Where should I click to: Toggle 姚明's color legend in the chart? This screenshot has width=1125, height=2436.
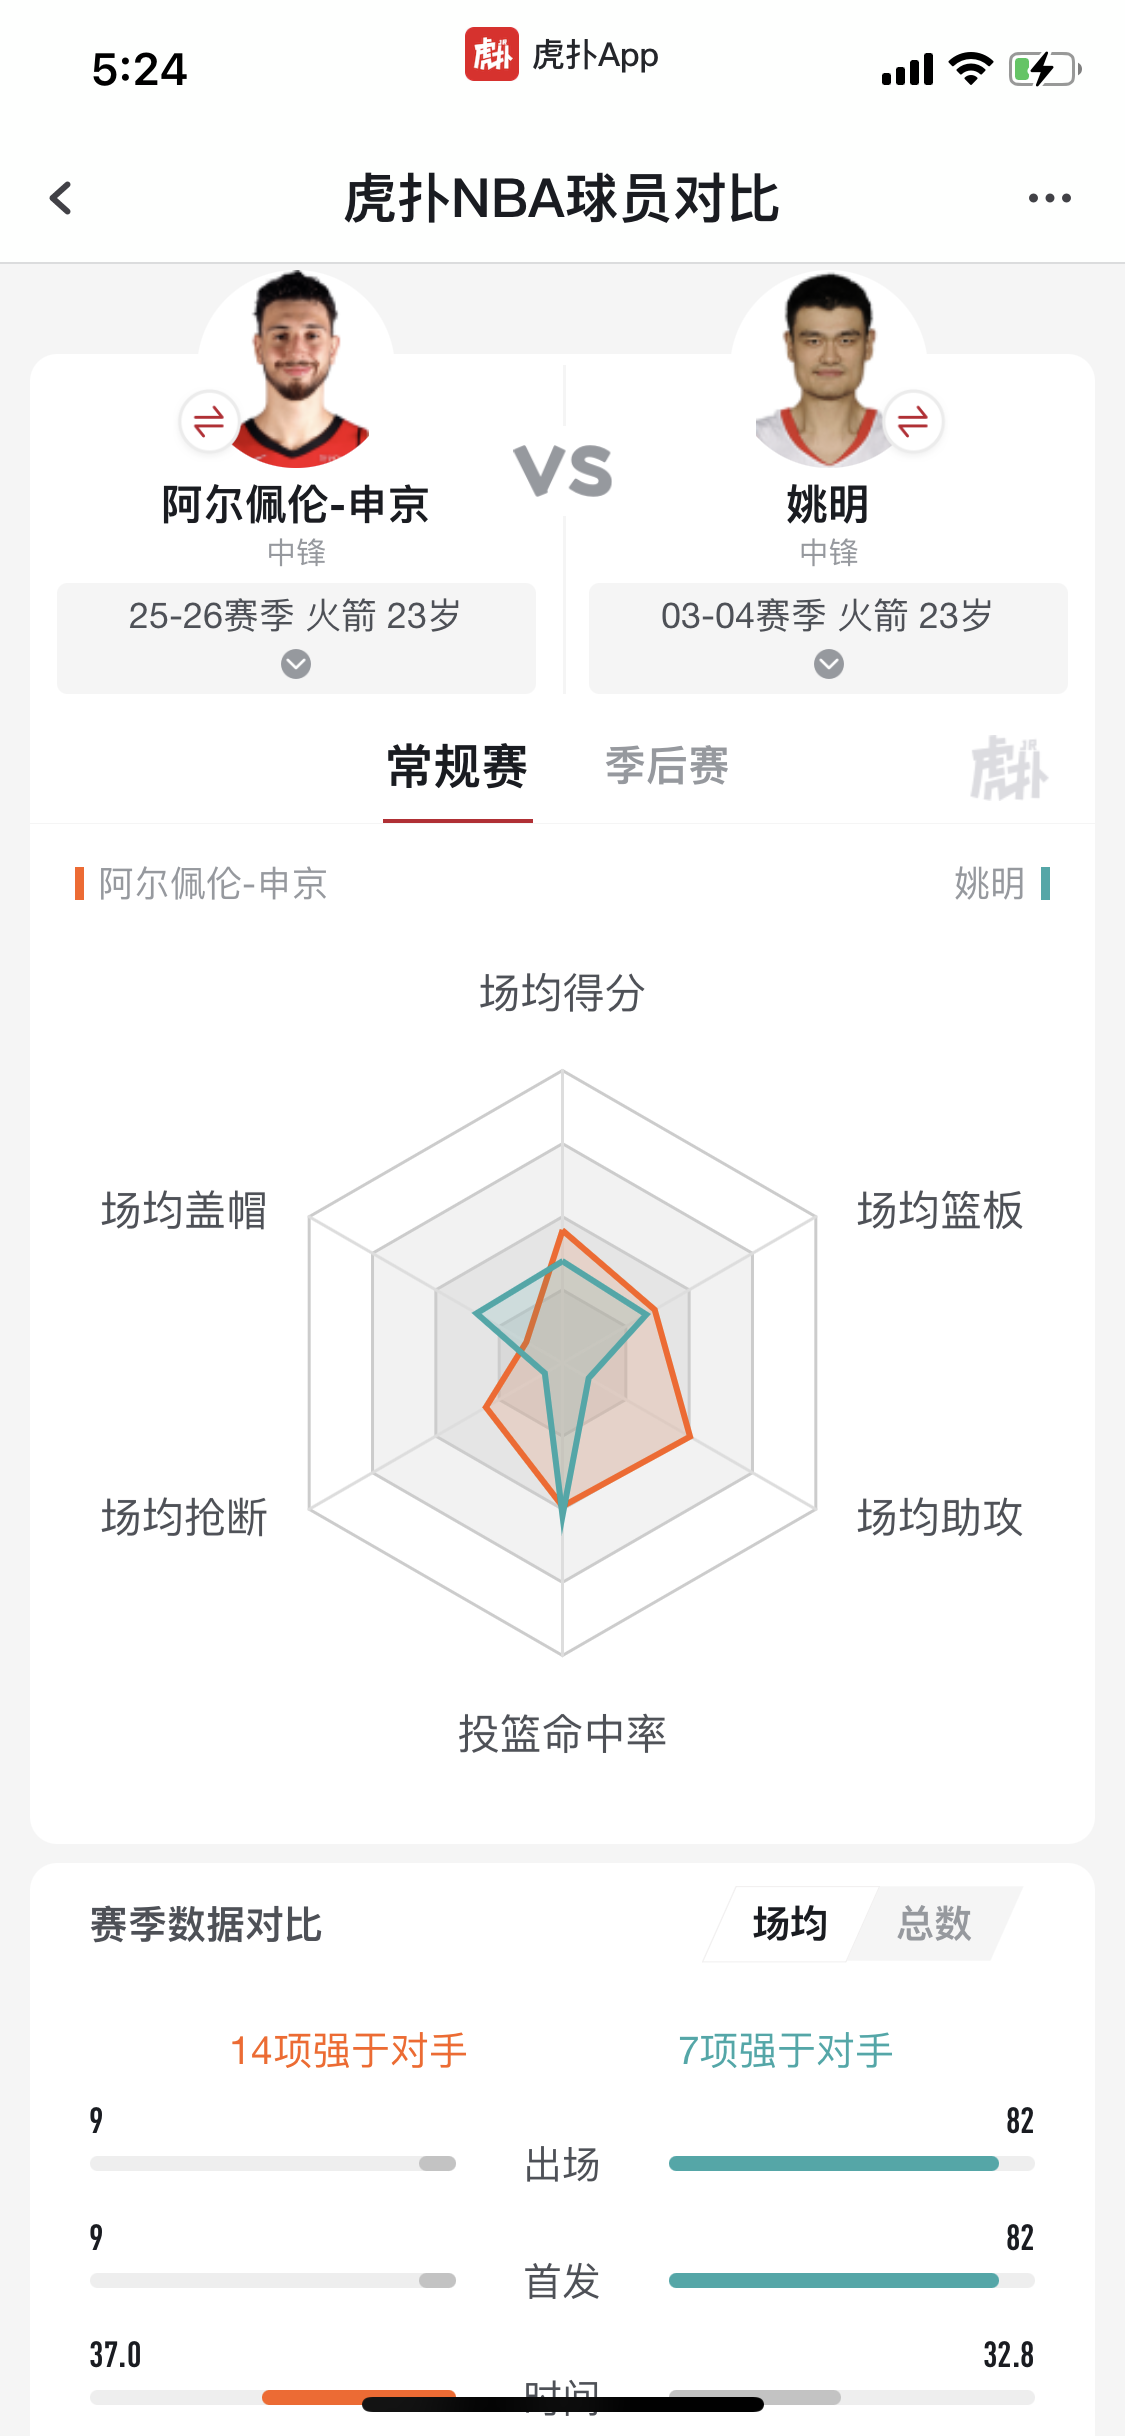point(995,884)
